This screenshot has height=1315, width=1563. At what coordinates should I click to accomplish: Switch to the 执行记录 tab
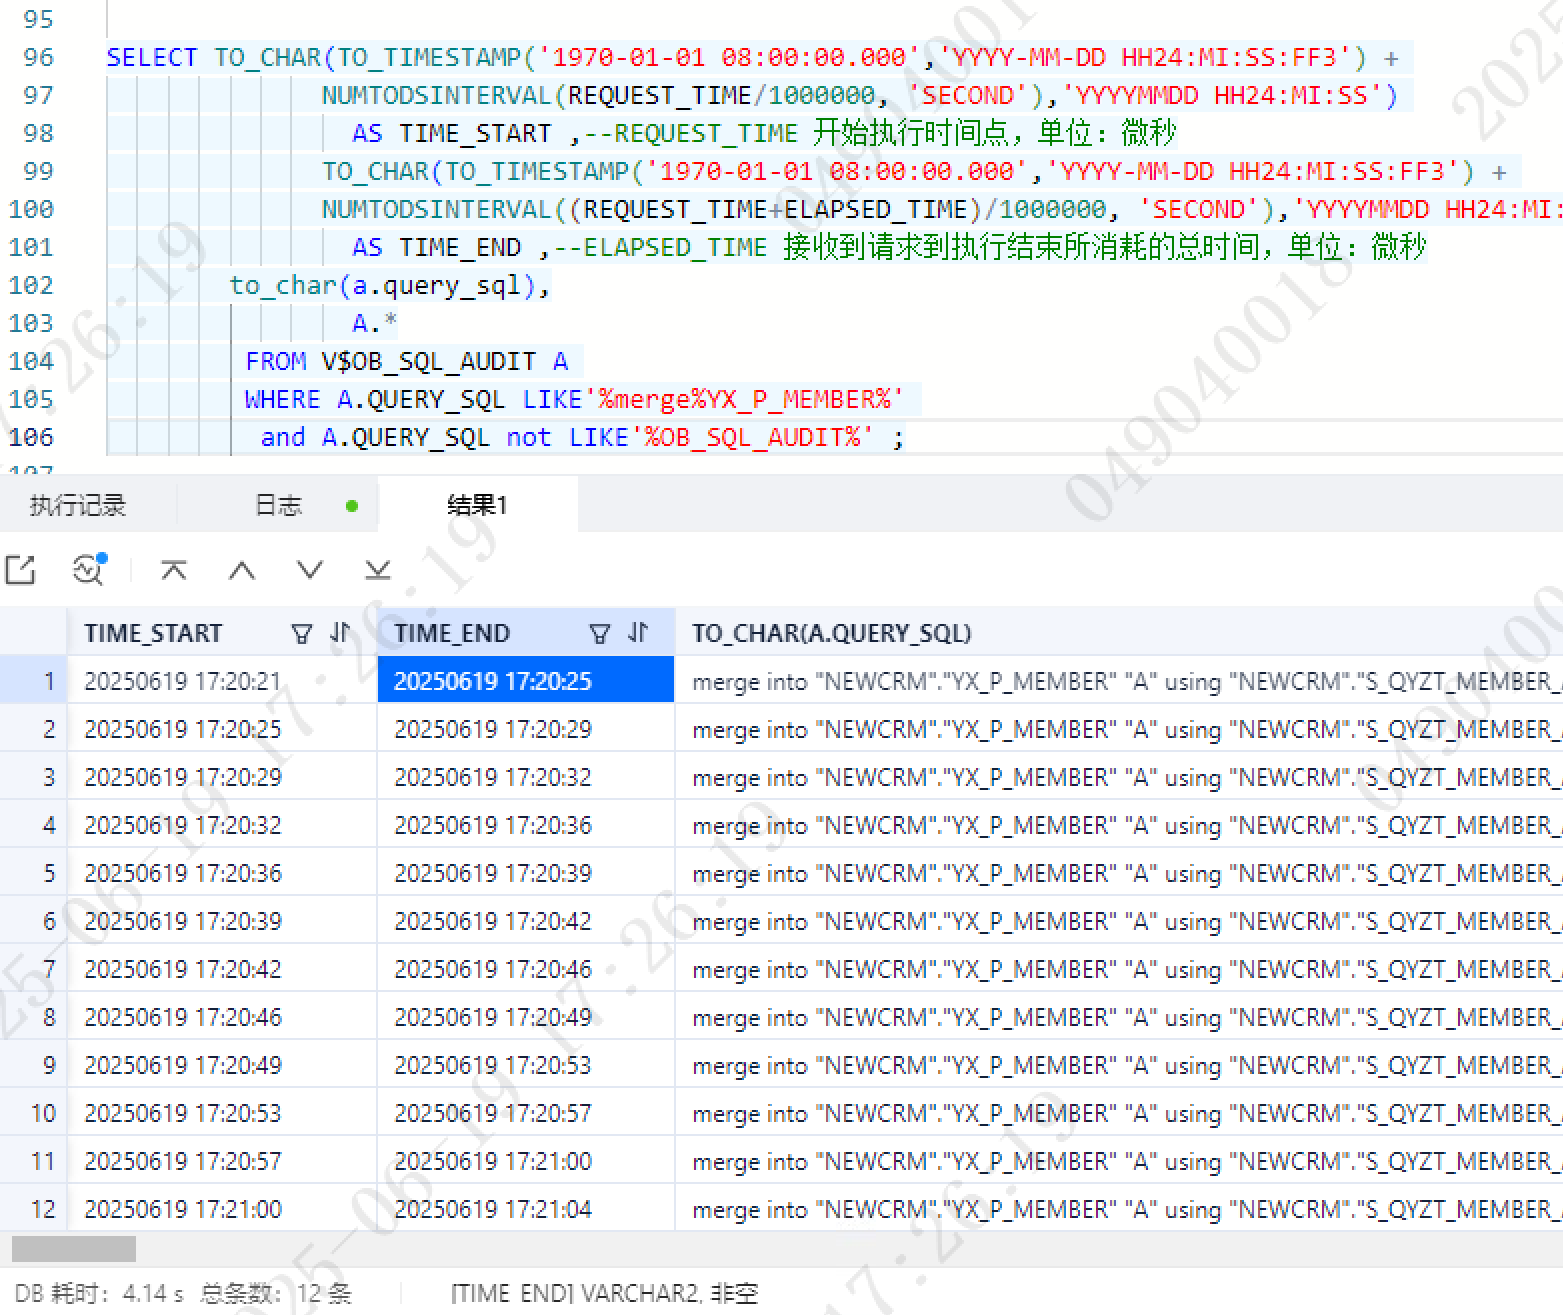(x=78, y=505)
